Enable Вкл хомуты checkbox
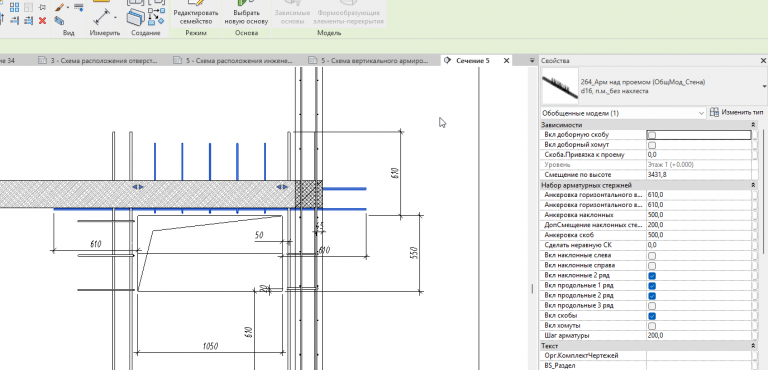 click(x=651, y=325)
